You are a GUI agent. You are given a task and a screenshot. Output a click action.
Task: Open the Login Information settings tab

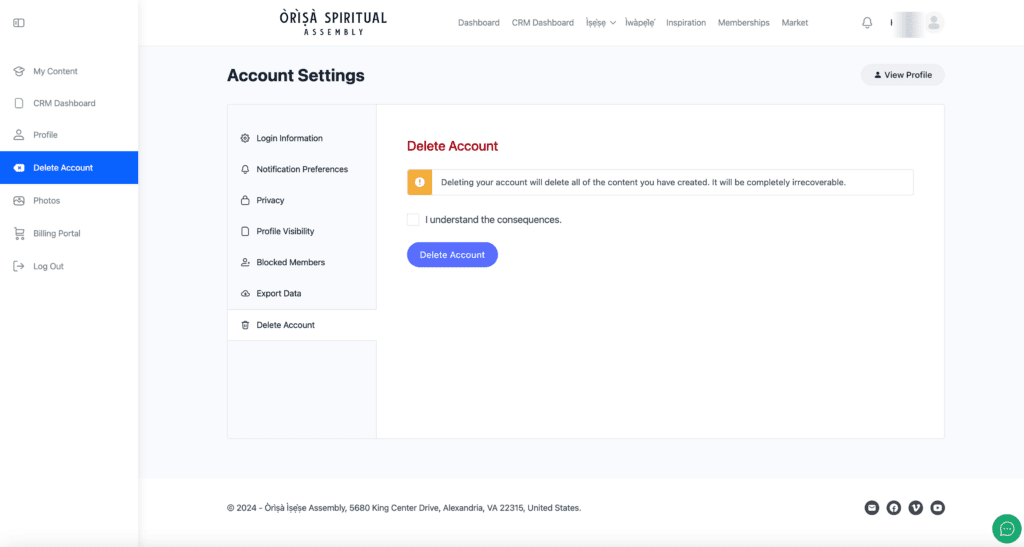[289, 138]
